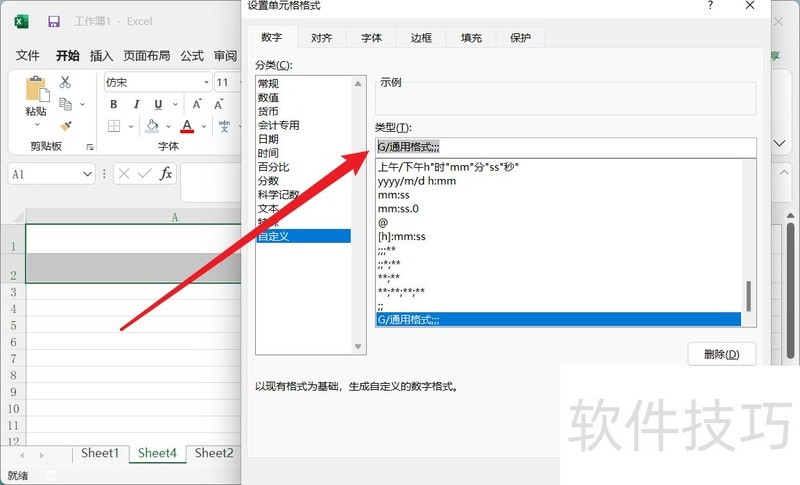Toggle Italic formatting button

tap(136, 104)
